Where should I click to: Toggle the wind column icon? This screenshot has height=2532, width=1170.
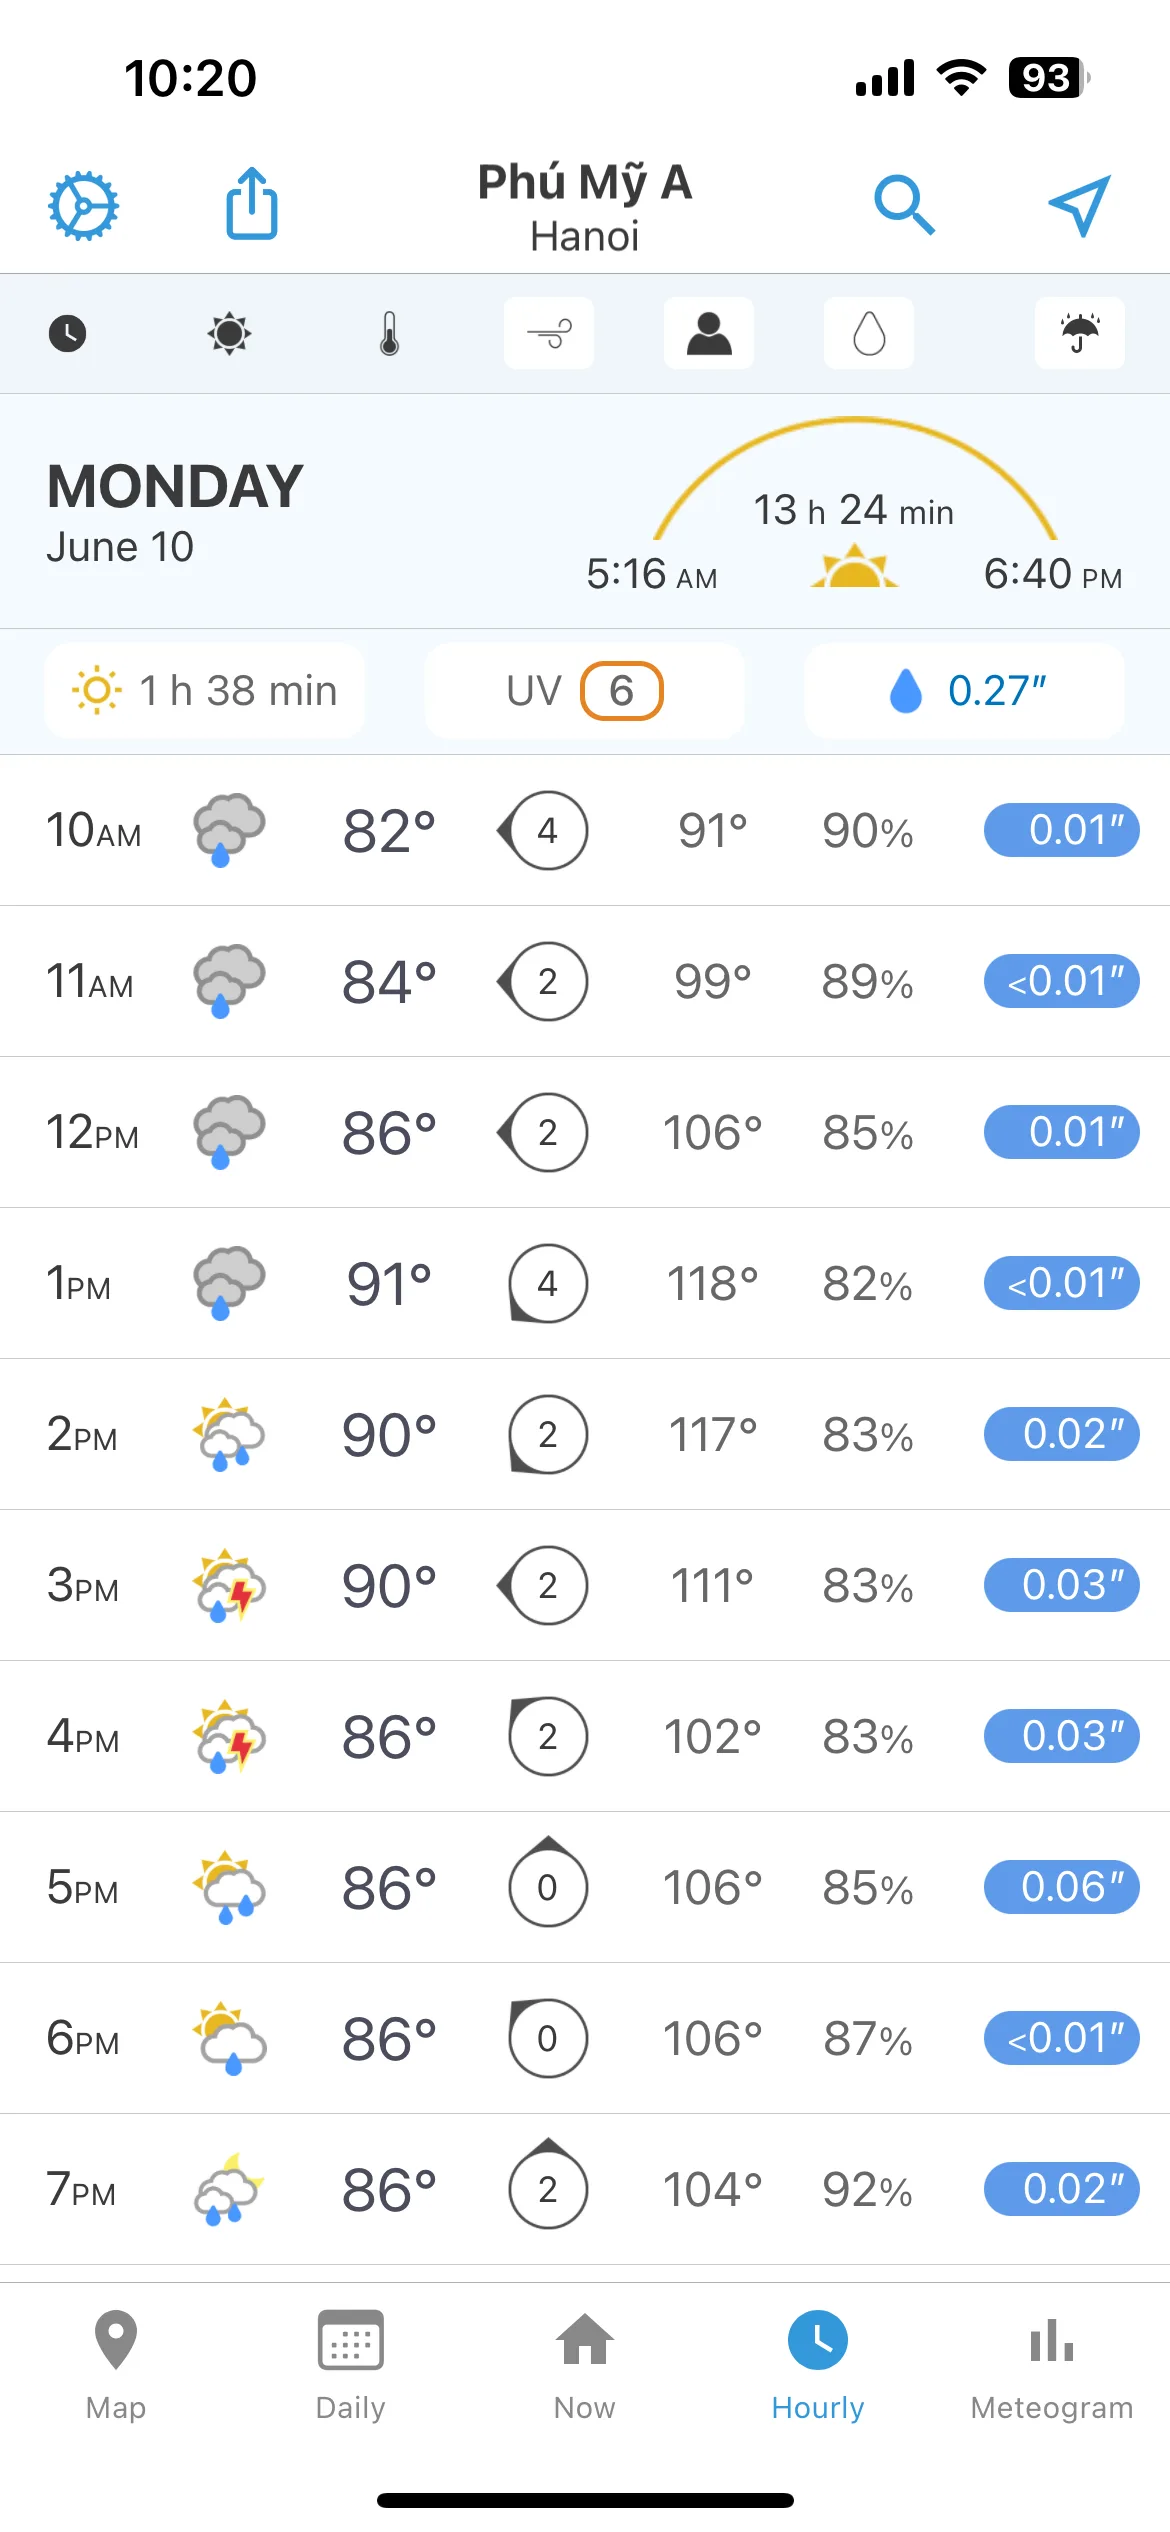pyautogui.click(x=549, y=333)
